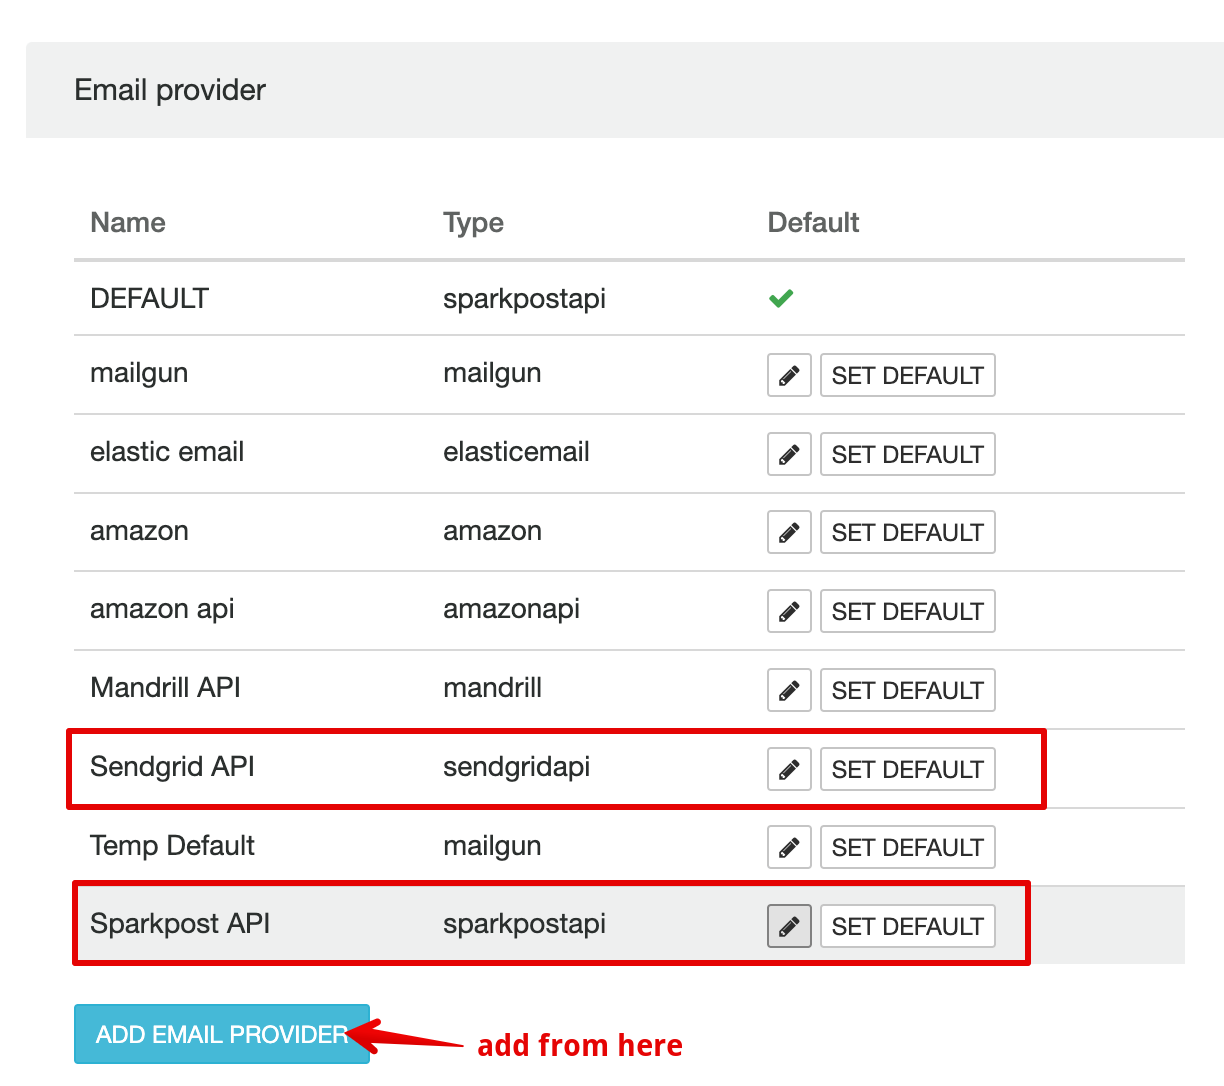Edit the elastic email provider settings

[789, 454]
